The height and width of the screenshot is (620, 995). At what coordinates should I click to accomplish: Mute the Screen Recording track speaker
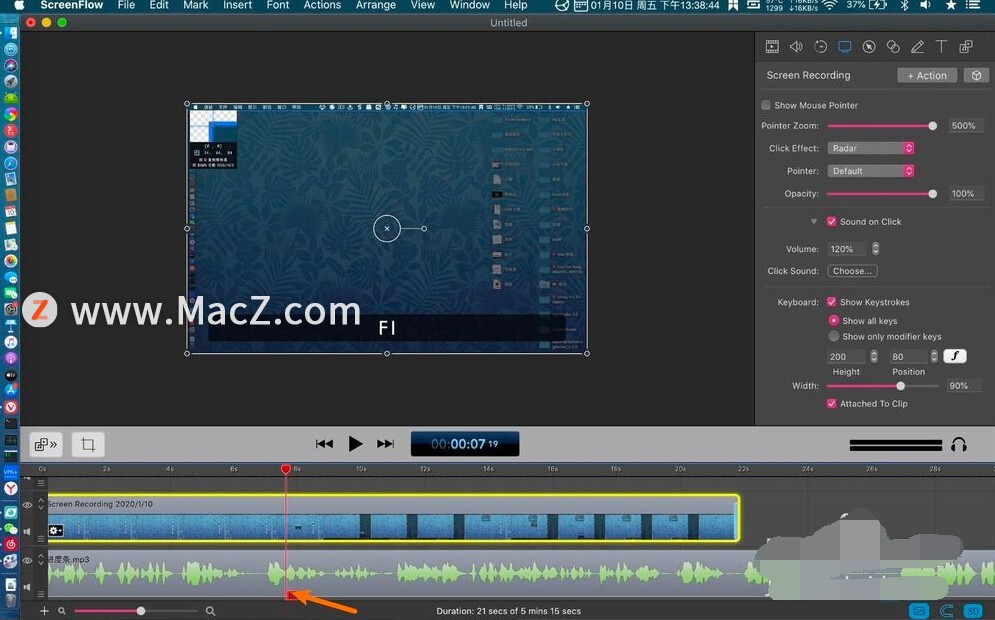point(27,531)
